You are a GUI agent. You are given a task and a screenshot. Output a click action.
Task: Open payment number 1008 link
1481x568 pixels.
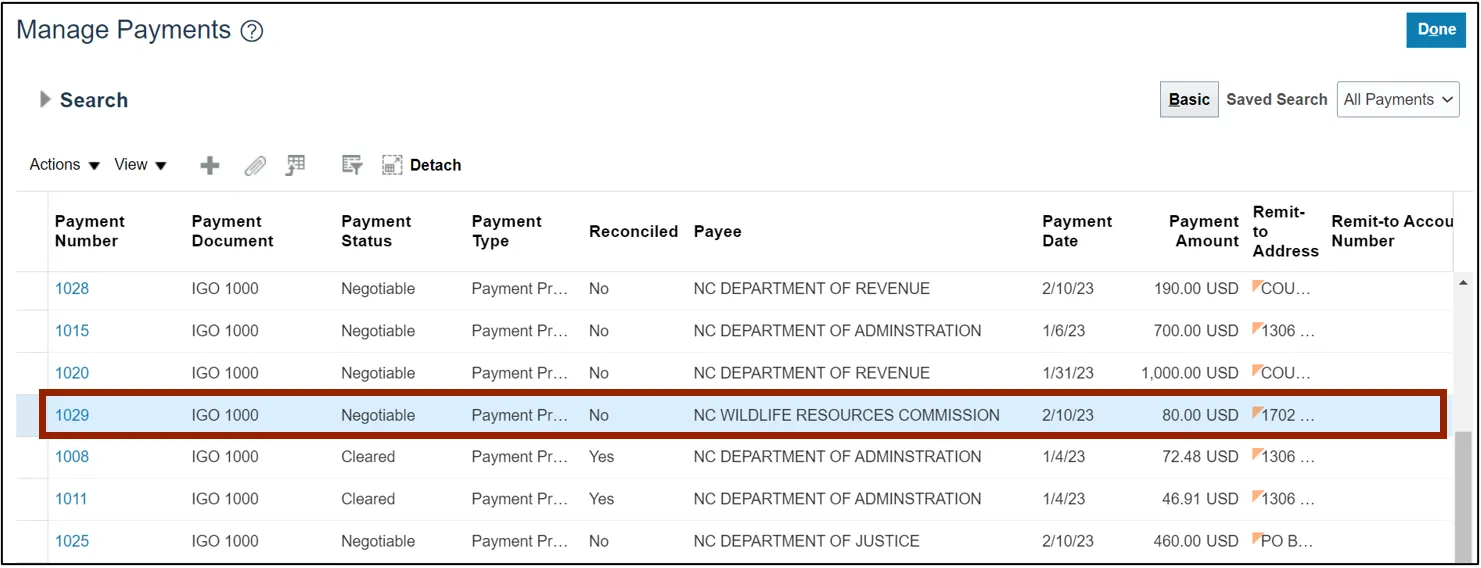[72, 457]
